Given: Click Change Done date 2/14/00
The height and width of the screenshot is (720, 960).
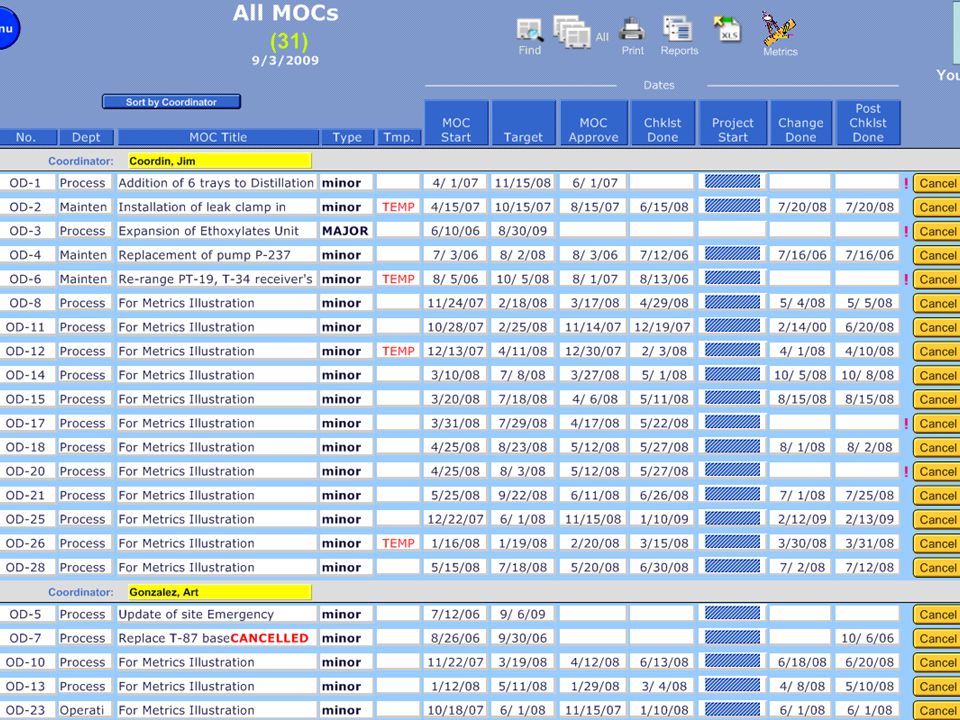Looking at the screenshot, I should 802,327.
